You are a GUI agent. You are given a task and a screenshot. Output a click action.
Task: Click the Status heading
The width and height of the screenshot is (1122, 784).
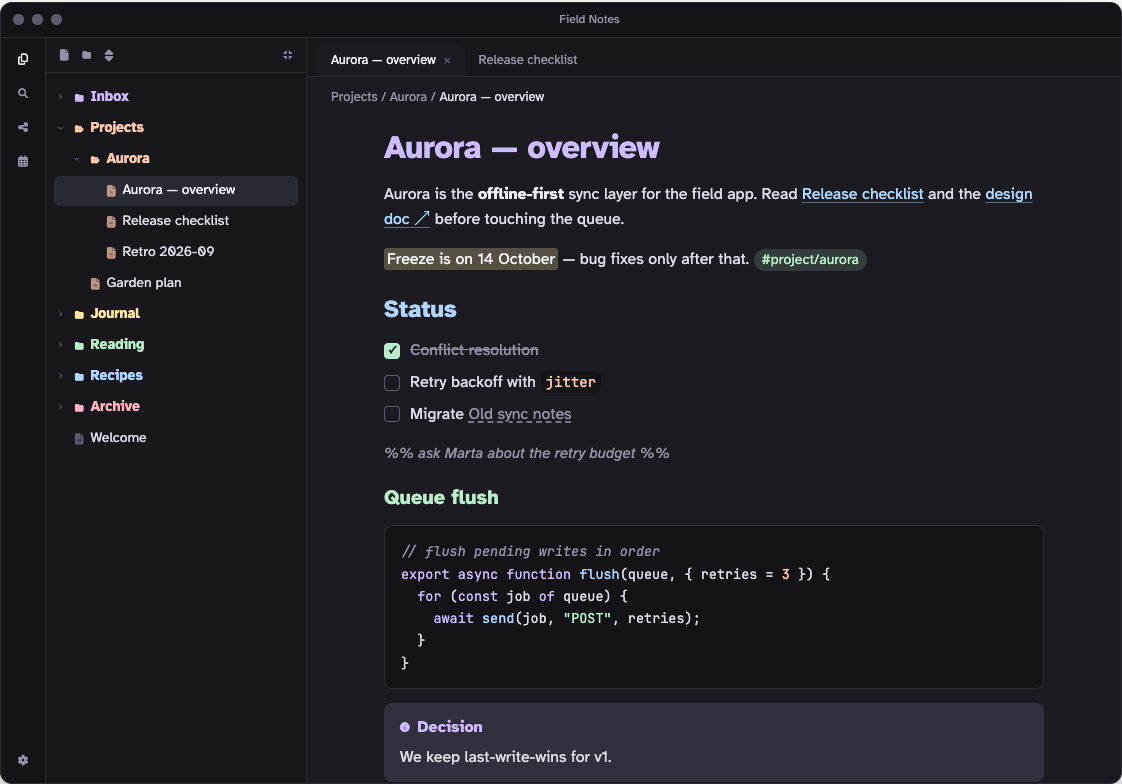[x=420, y=309]
